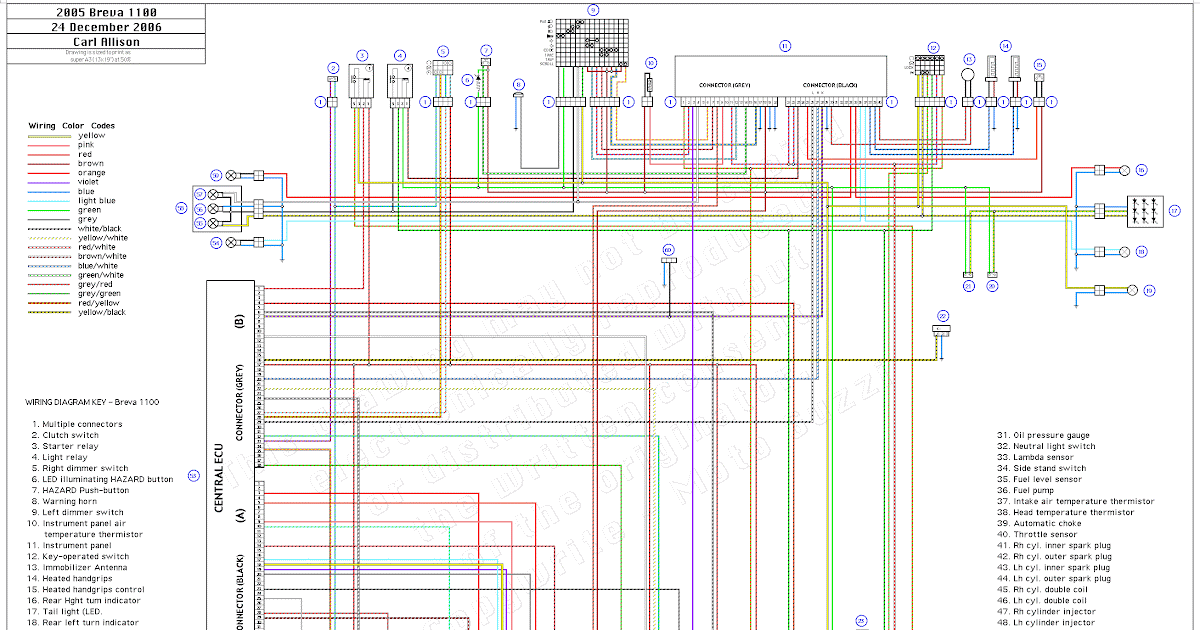Click key entry '11. Instrument panel'
Screen dimensions: 1200x630
click(71, 545)
